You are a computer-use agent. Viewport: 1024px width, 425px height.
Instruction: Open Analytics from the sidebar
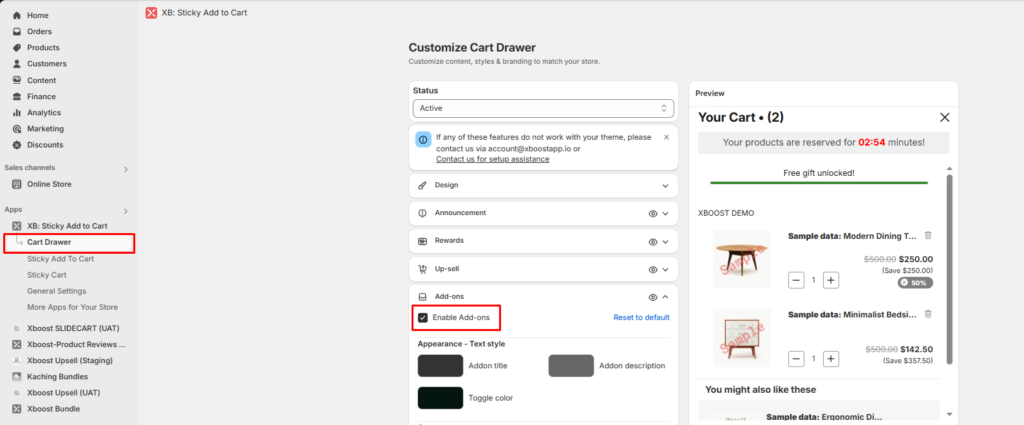coord(44,113)
